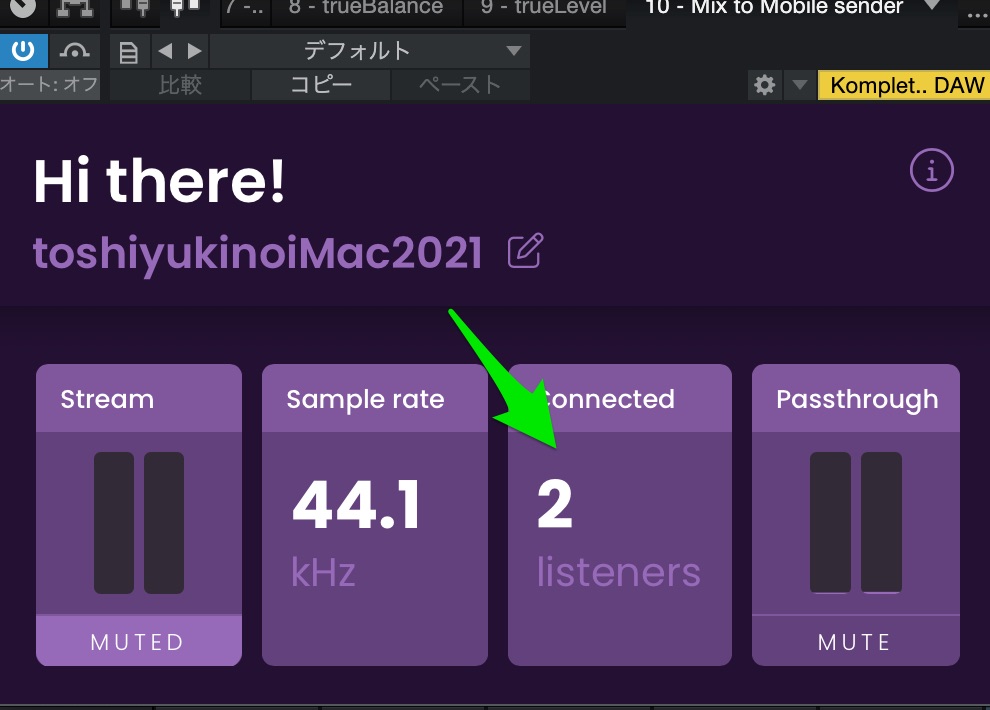The image size is (990, 710).
Task: Toggle the plugin power bypass button
Action: (x=23, y=51)
